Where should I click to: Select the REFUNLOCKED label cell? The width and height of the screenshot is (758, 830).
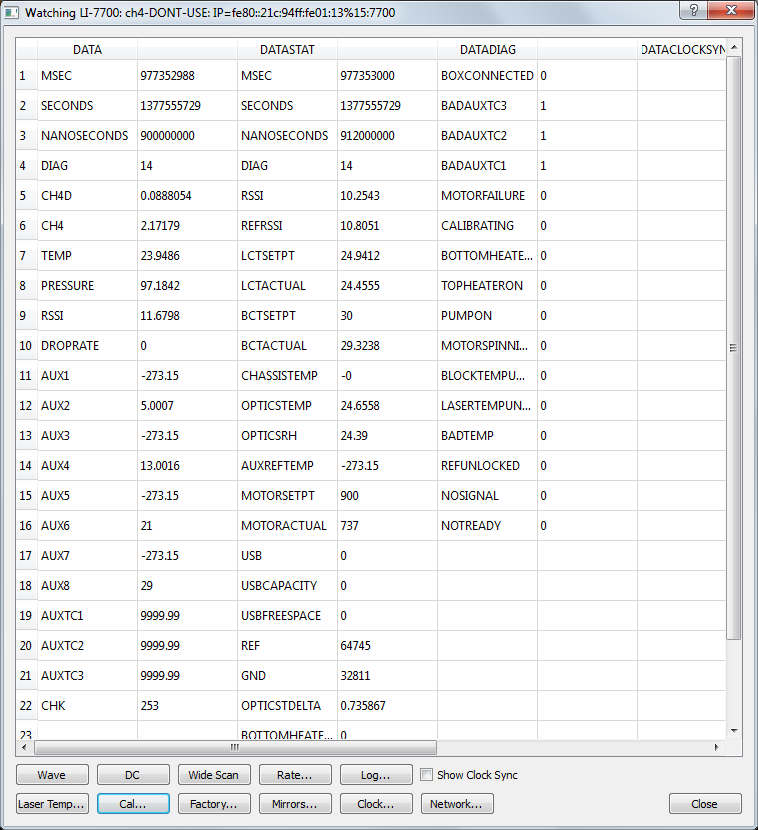click(488, 466)
